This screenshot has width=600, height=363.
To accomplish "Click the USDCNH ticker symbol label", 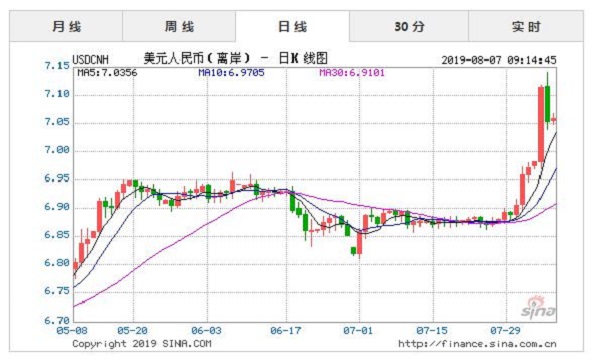I will 90,60.
